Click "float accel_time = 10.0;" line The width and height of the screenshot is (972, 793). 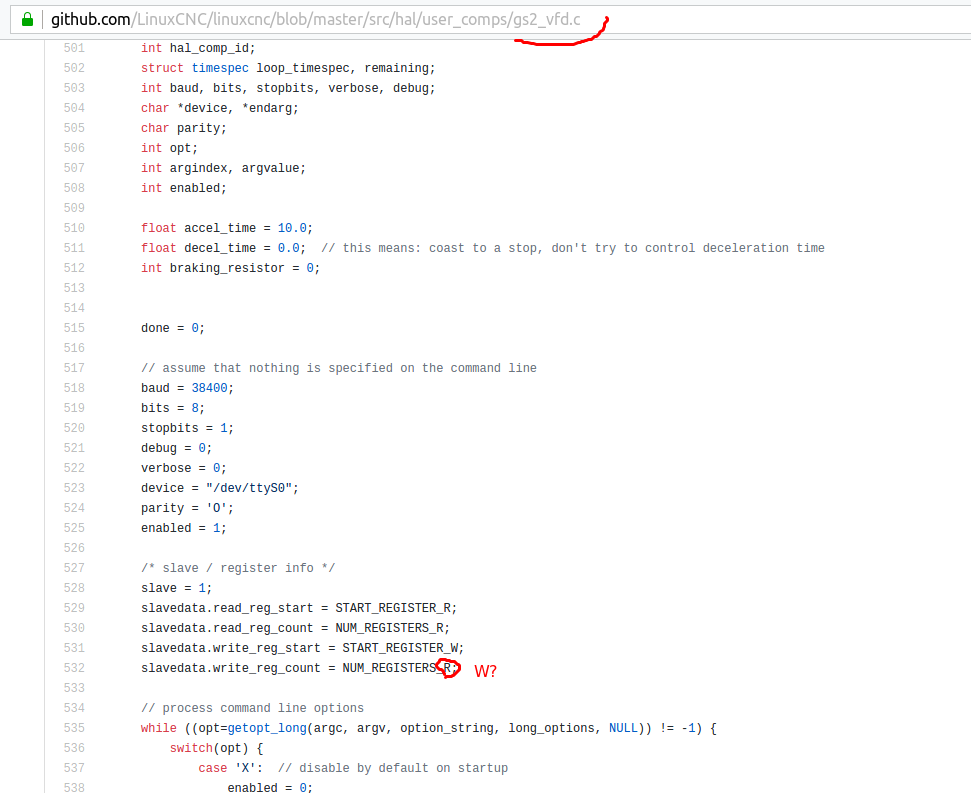coord(227,228)
